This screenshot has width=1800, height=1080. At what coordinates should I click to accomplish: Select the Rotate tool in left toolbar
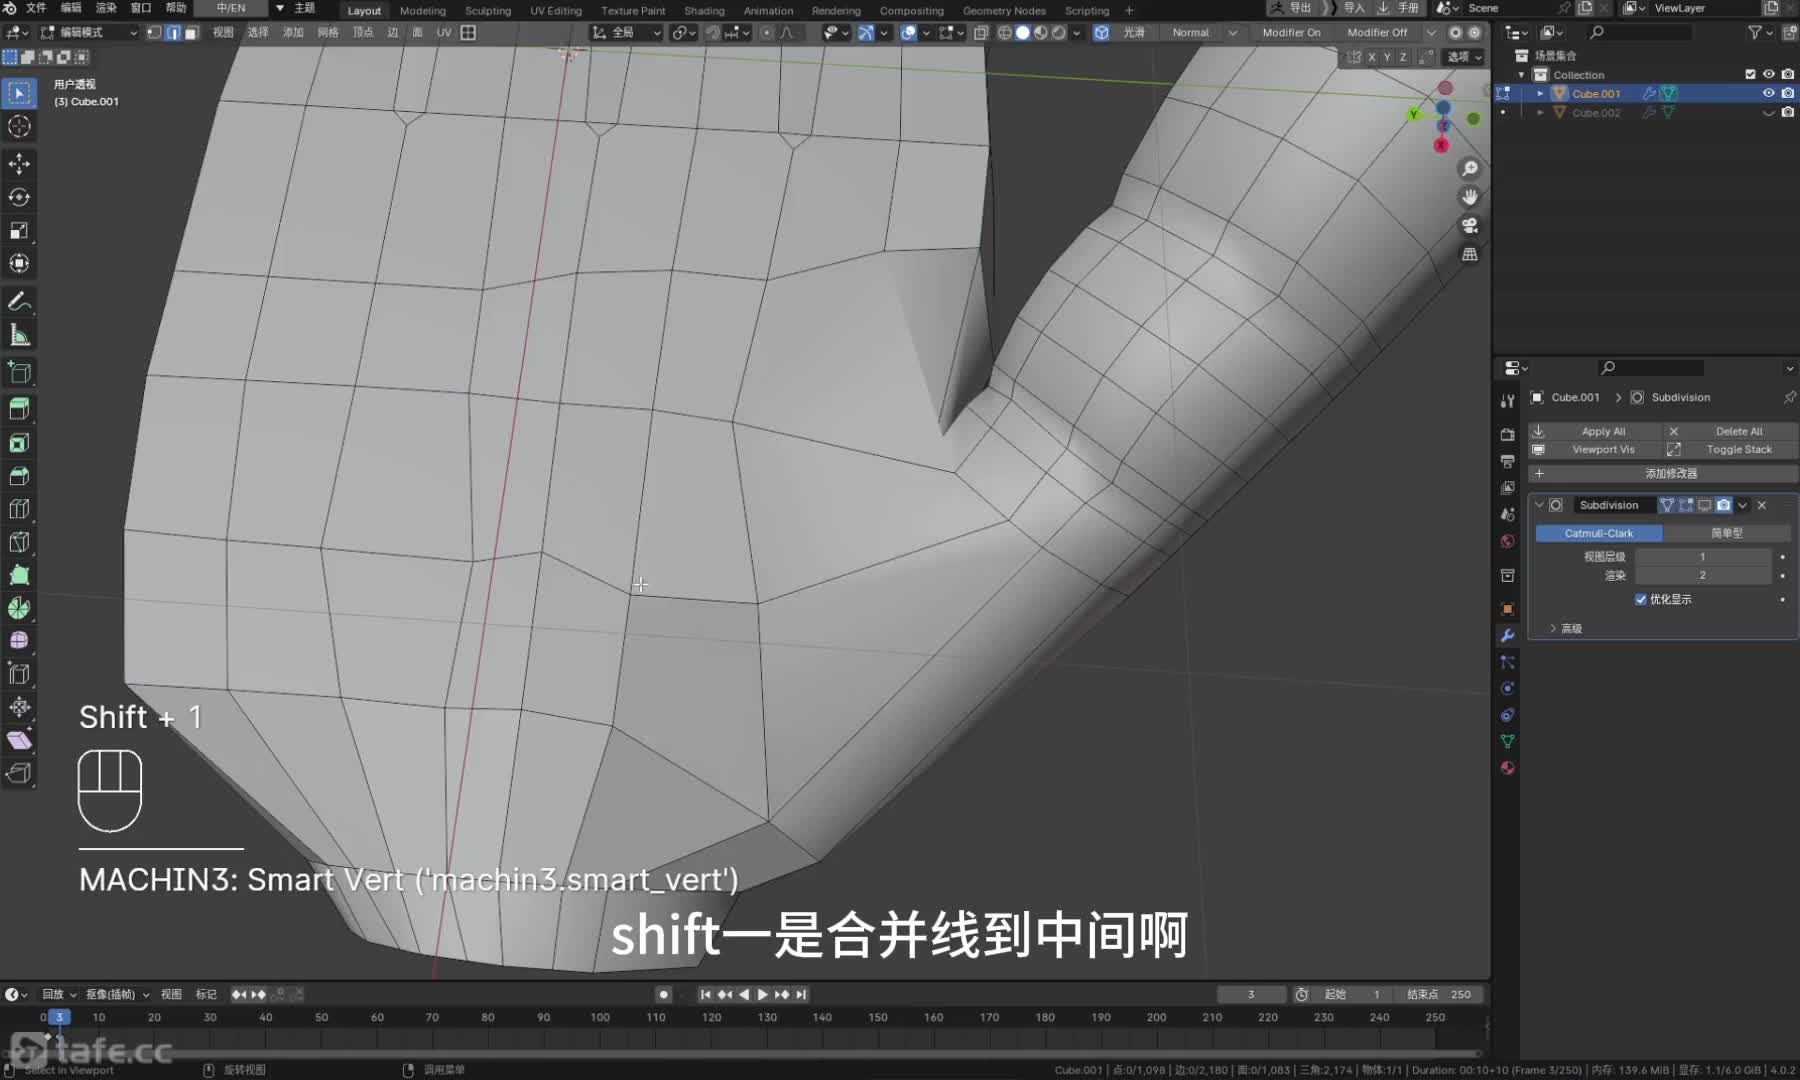(x=19, y=197)
